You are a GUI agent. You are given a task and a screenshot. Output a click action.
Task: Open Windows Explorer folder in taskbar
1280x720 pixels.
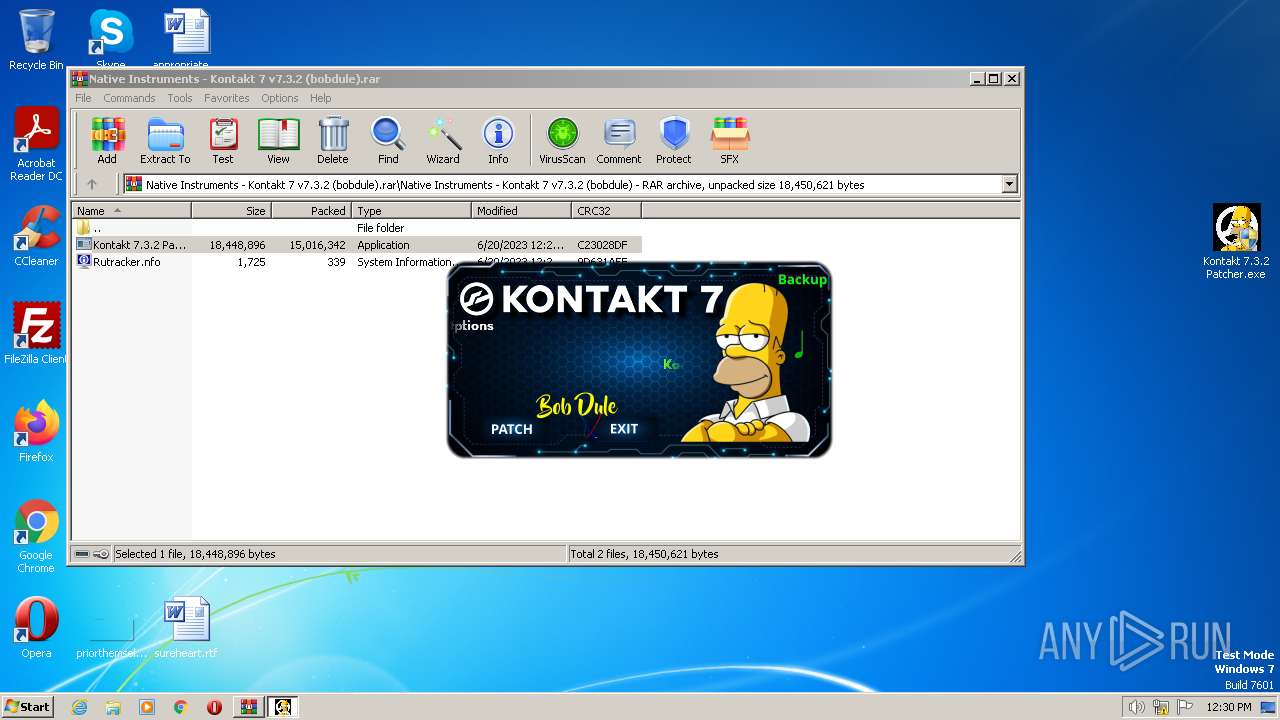[x=113, y=707]
